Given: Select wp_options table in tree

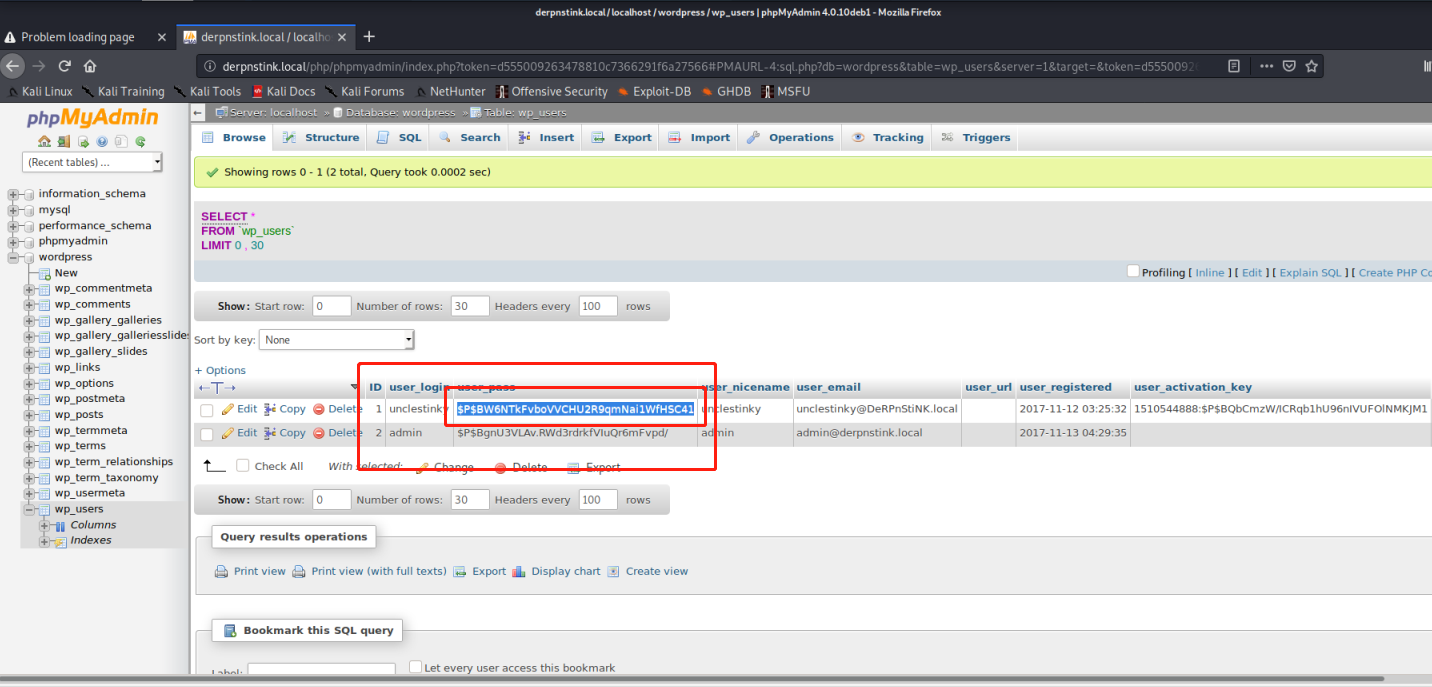Looking at the screenshot, I should pos(84,383).
